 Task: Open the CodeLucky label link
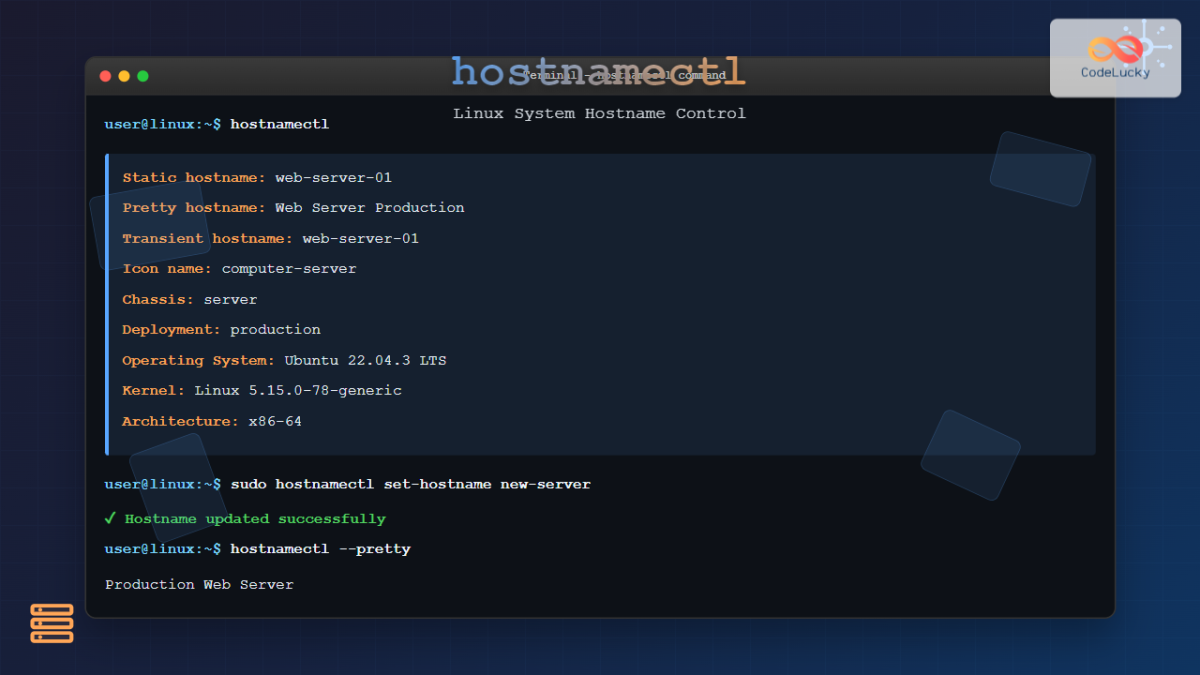(x=1113, y=70)
